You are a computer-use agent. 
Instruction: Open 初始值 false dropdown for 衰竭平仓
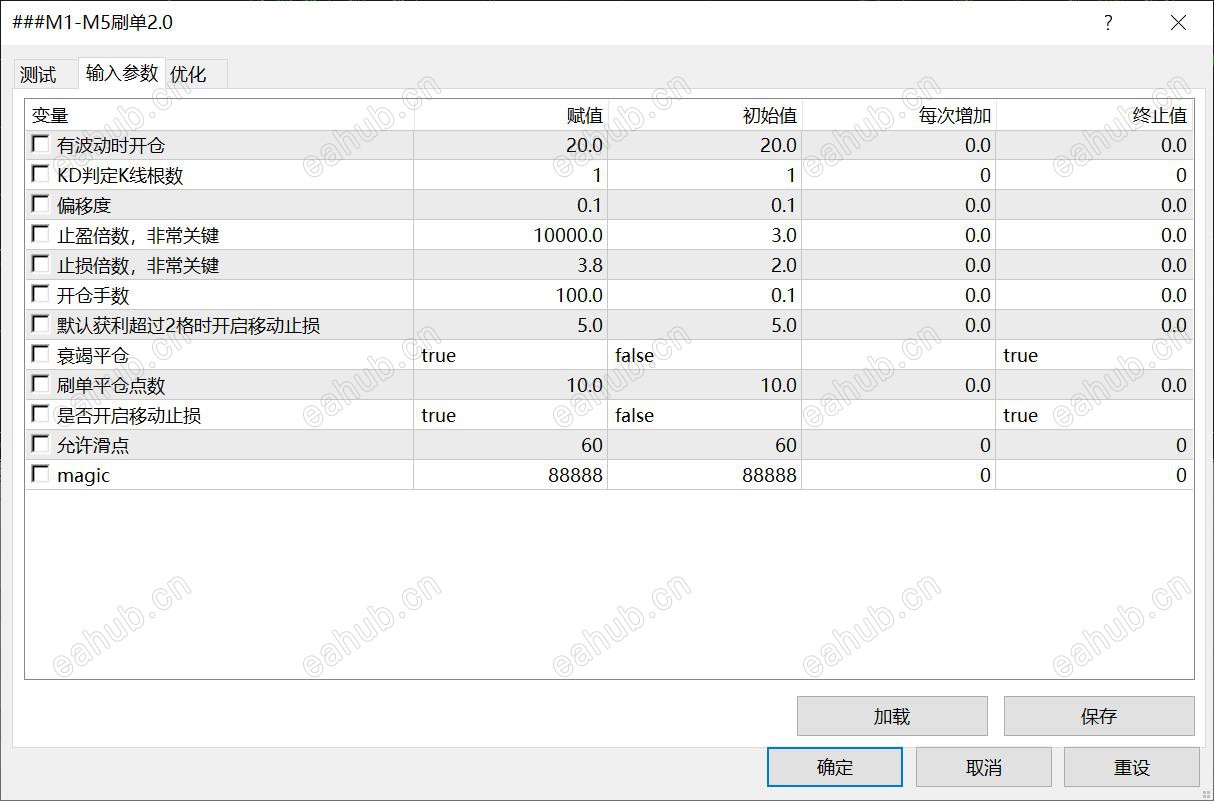click(x=705, y=355)
